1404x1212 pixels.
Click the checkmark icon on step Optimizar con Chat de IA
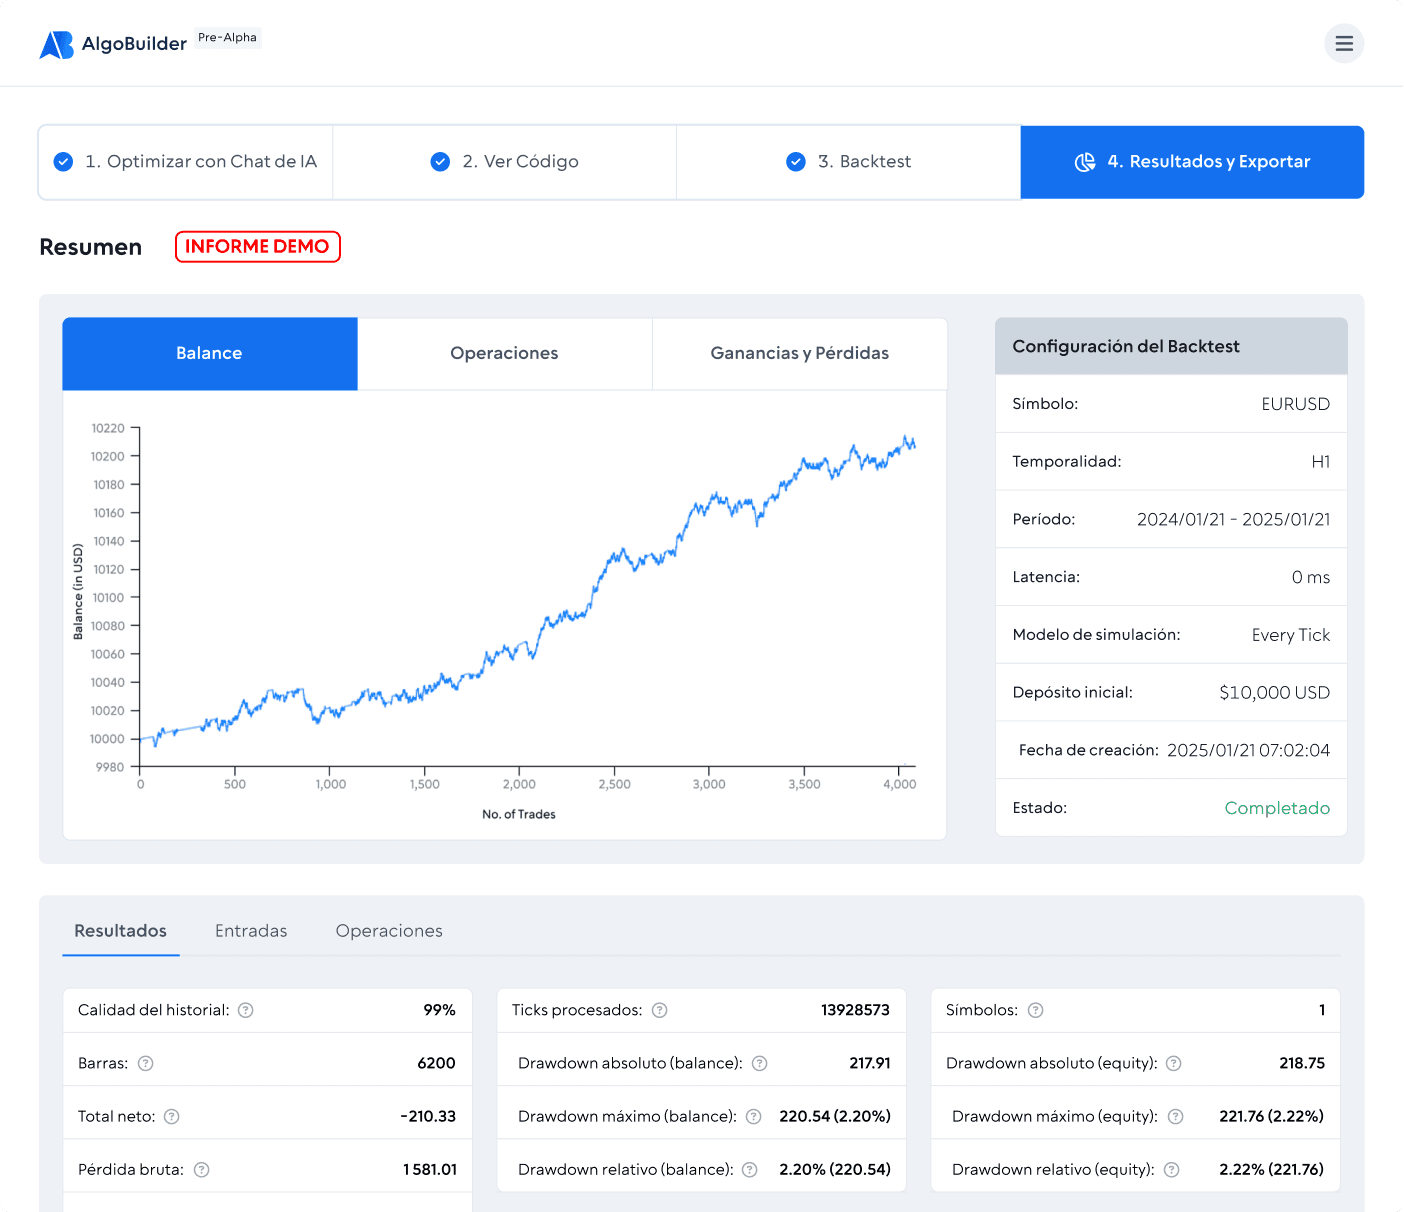pos(63,161)
